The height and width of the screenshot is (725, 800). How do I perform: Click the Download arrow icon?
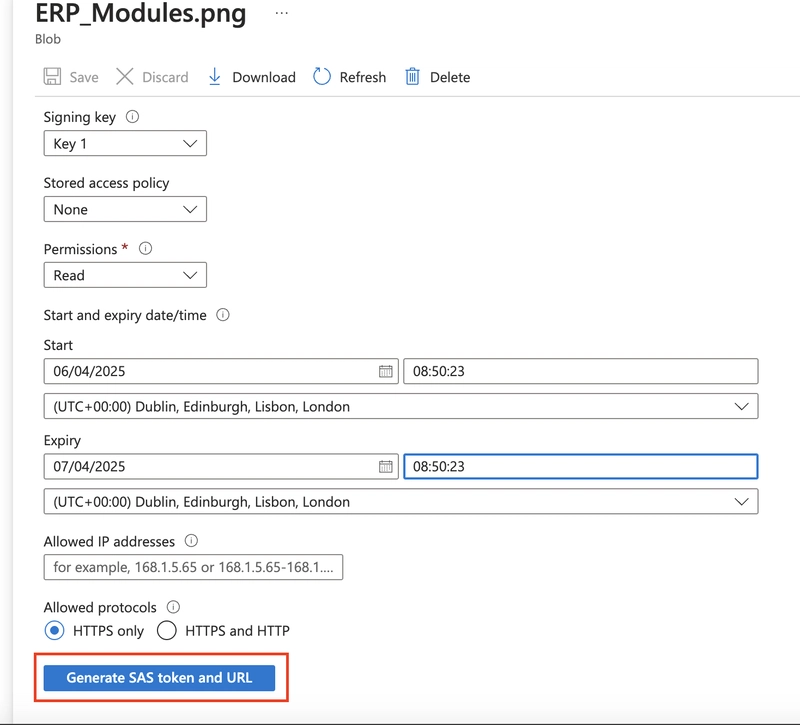(x=215, y=77)
